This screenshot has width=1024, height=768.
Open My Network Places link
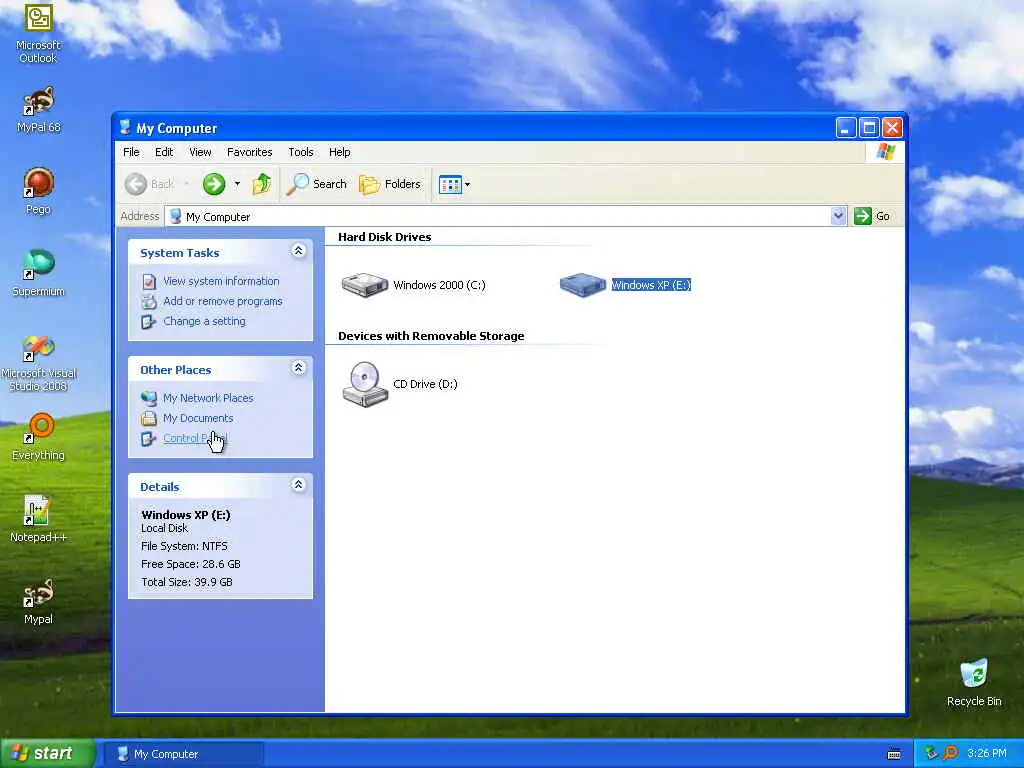(x=208, y=398)
